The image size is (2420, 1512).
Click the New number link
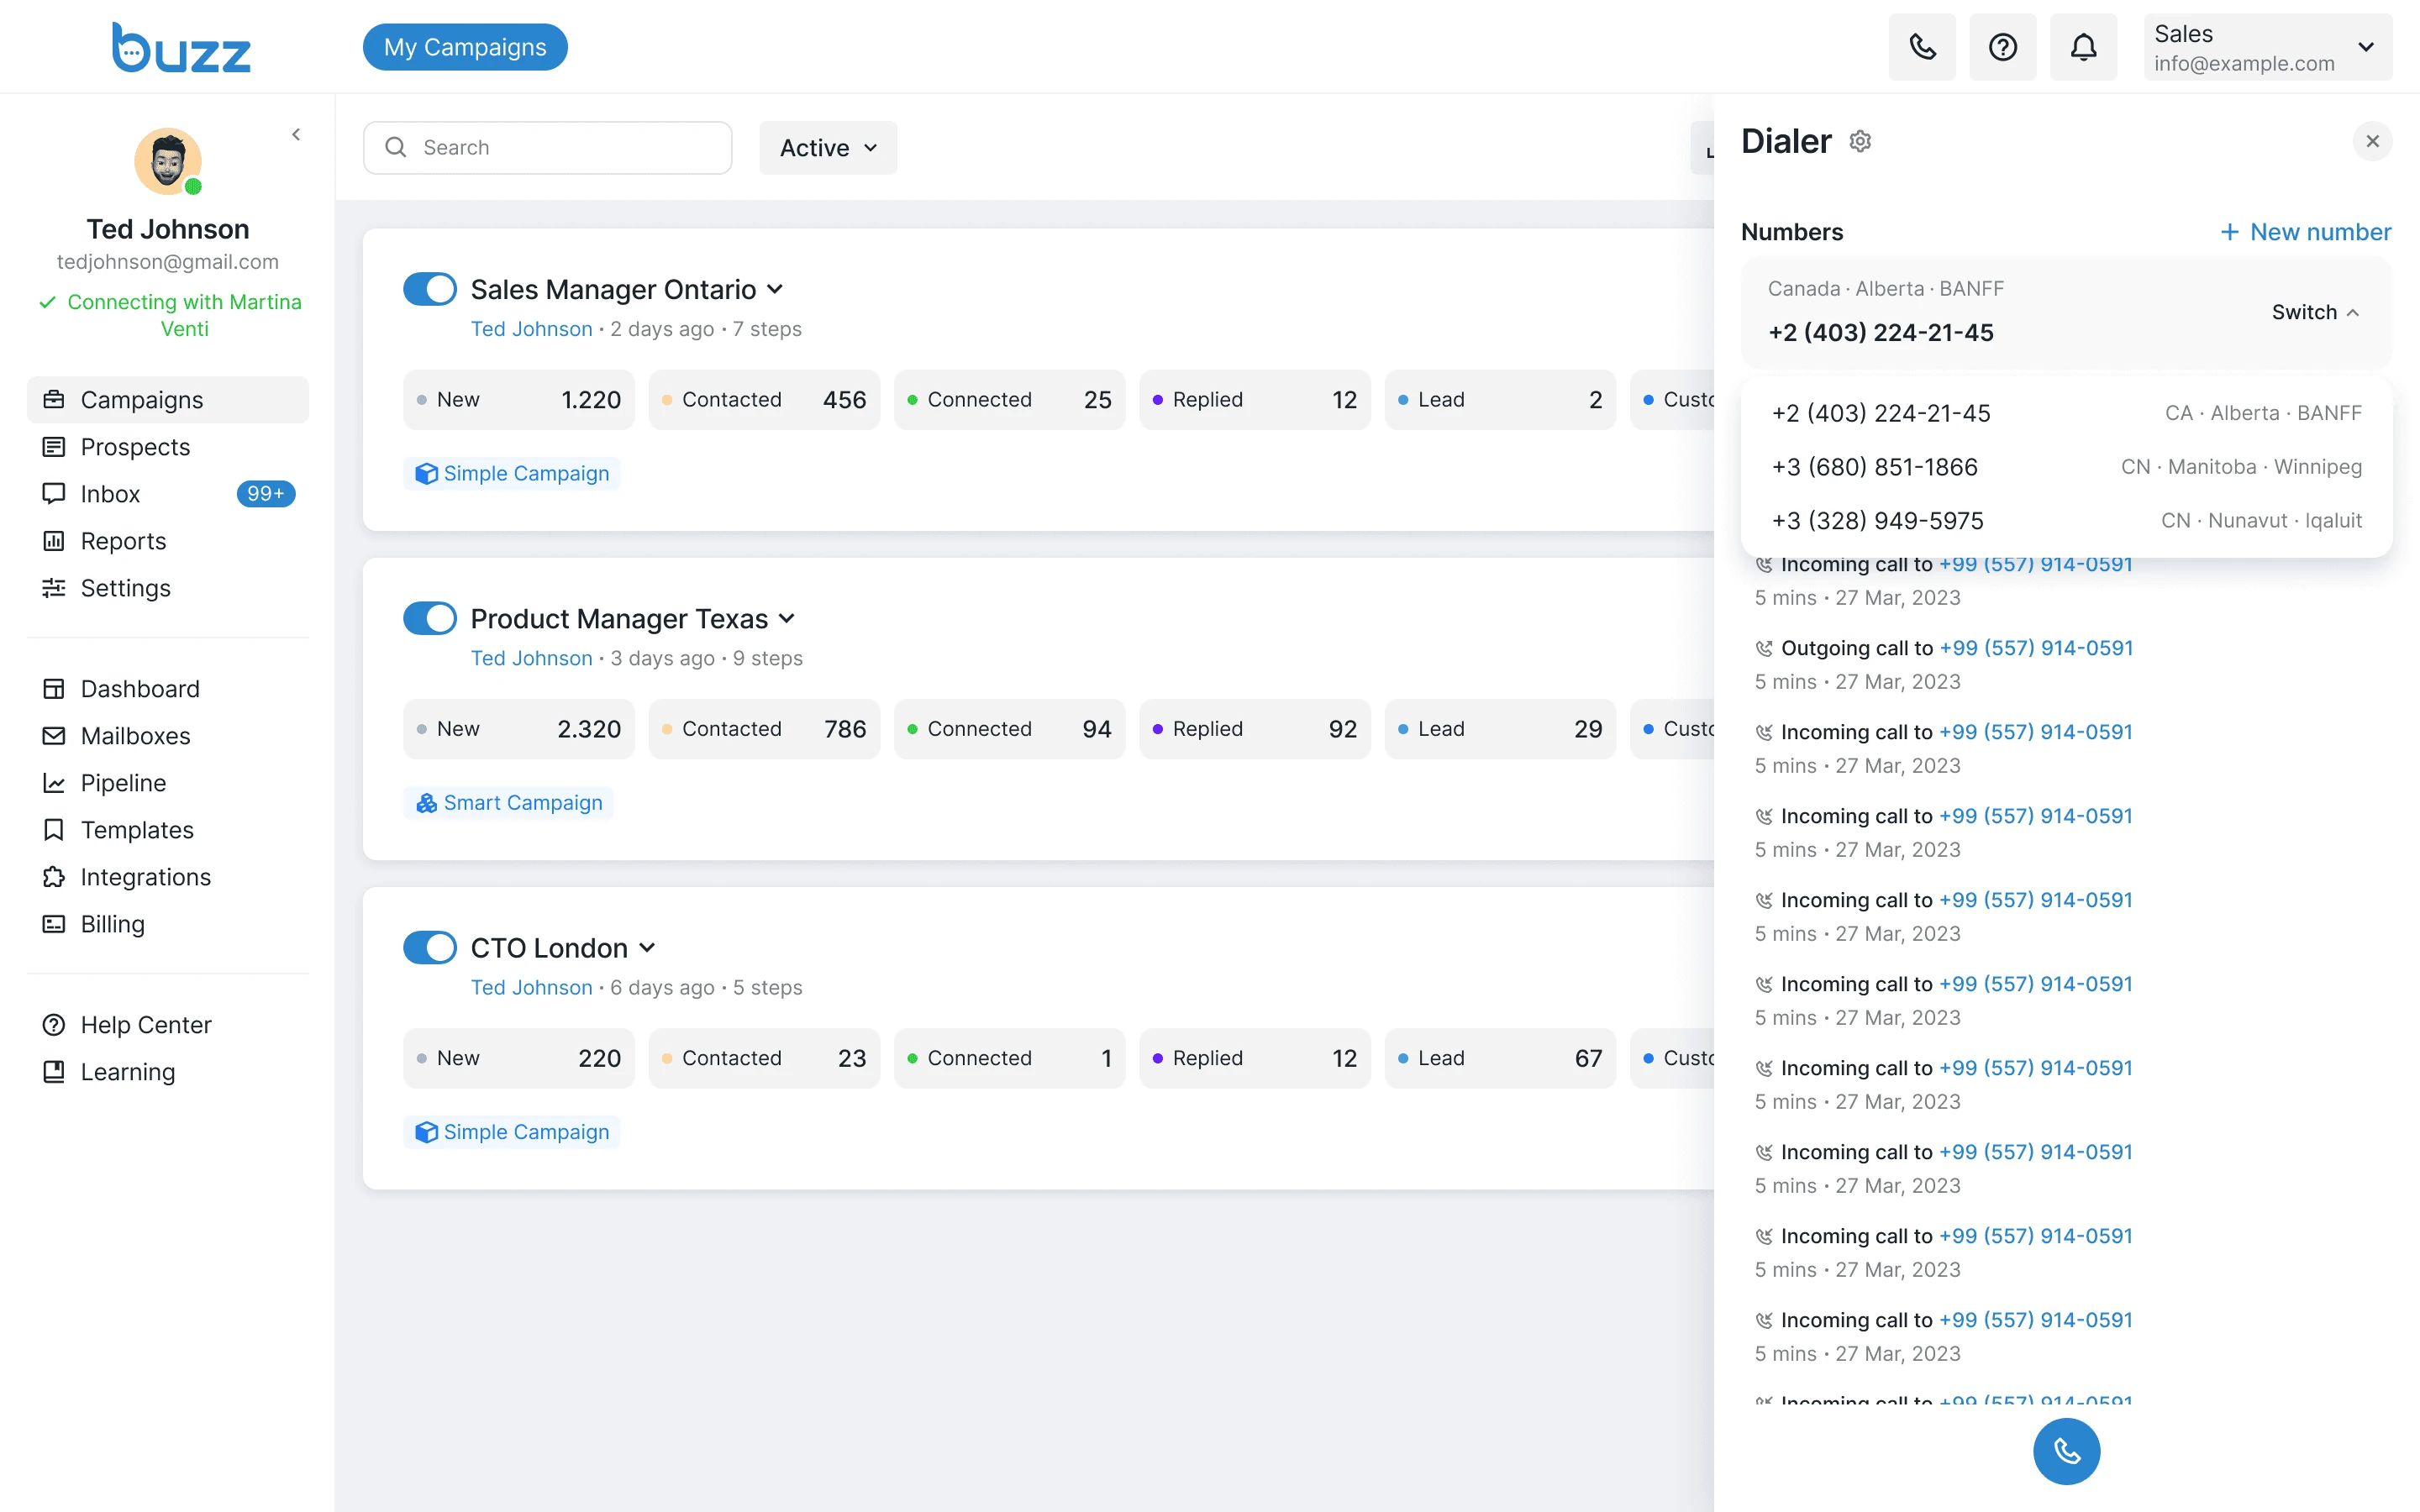click(2305, 232)
